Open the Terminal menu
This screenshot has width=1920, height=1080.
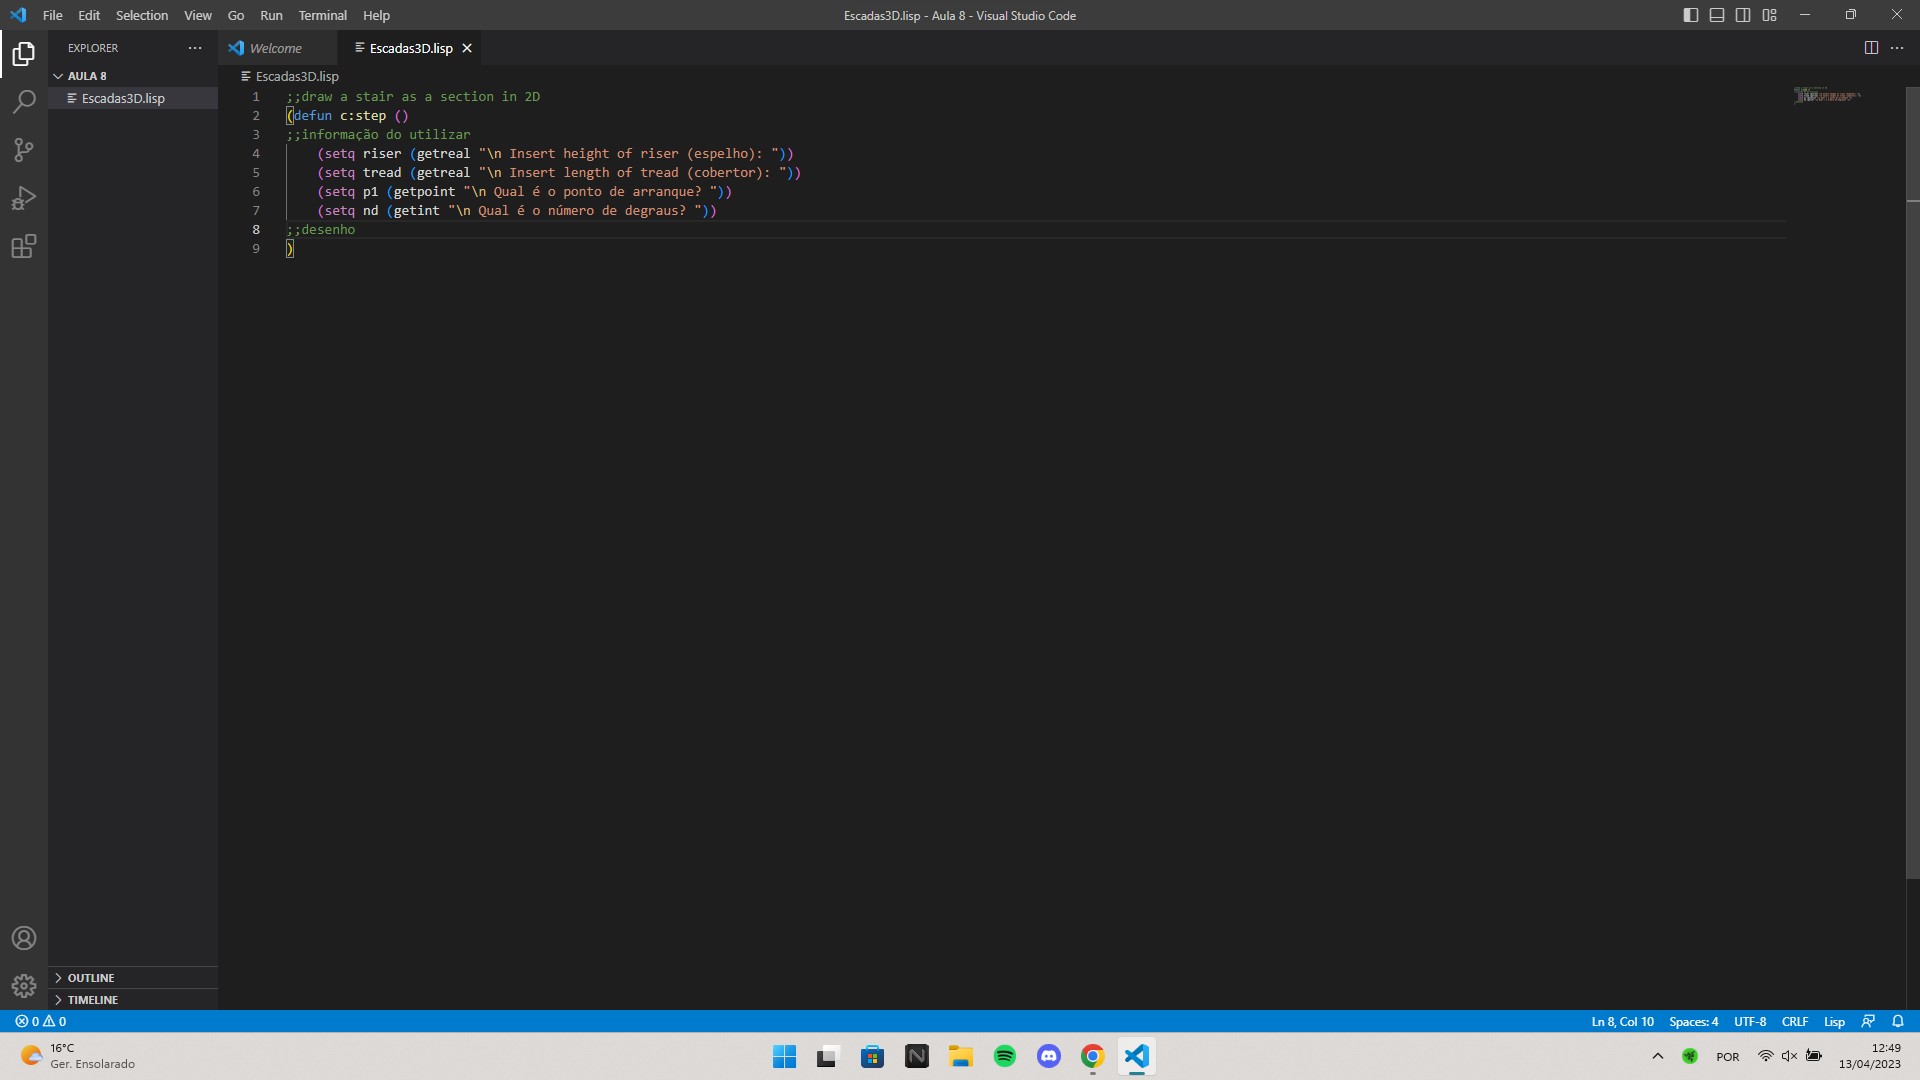[x=323, y=15]
